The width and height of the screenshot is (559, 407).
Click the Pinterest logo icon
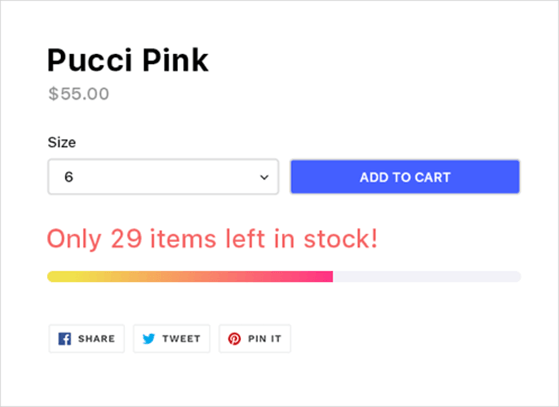click(234, 339)
